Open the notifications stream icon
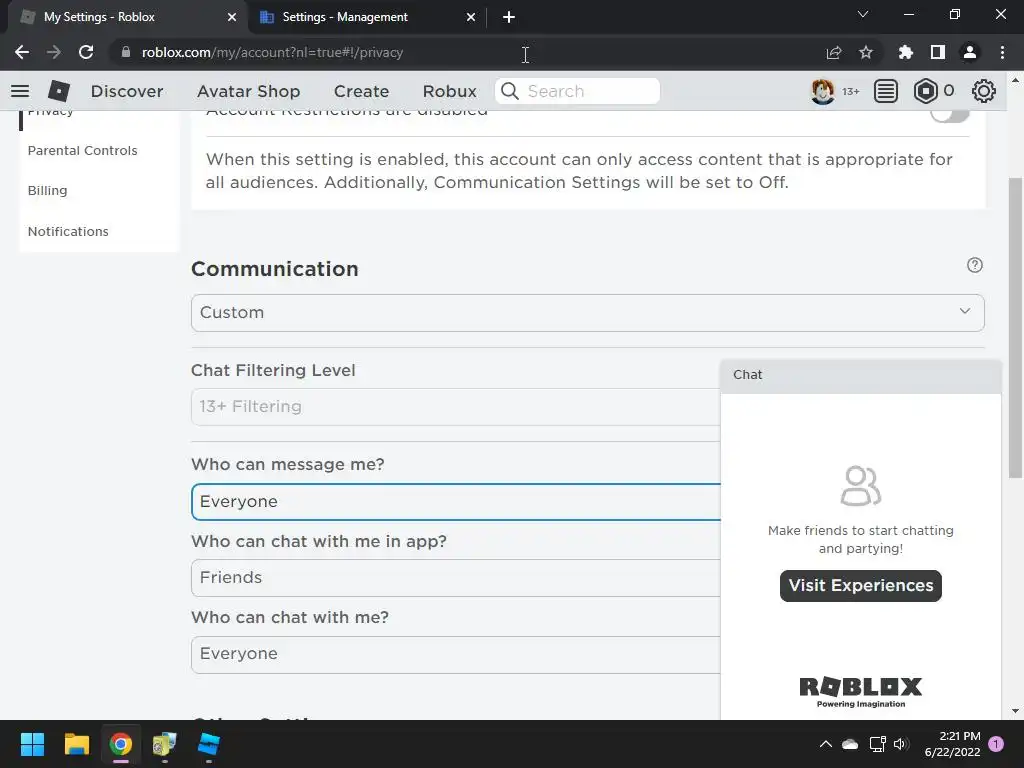 click(886, 91)
